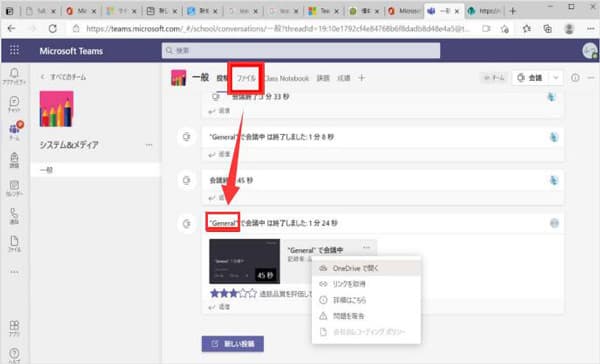The width and height of the screenshot is (600, 364).
Task: Open Assignments icon in the left sidebar
Action: (14, 160)
